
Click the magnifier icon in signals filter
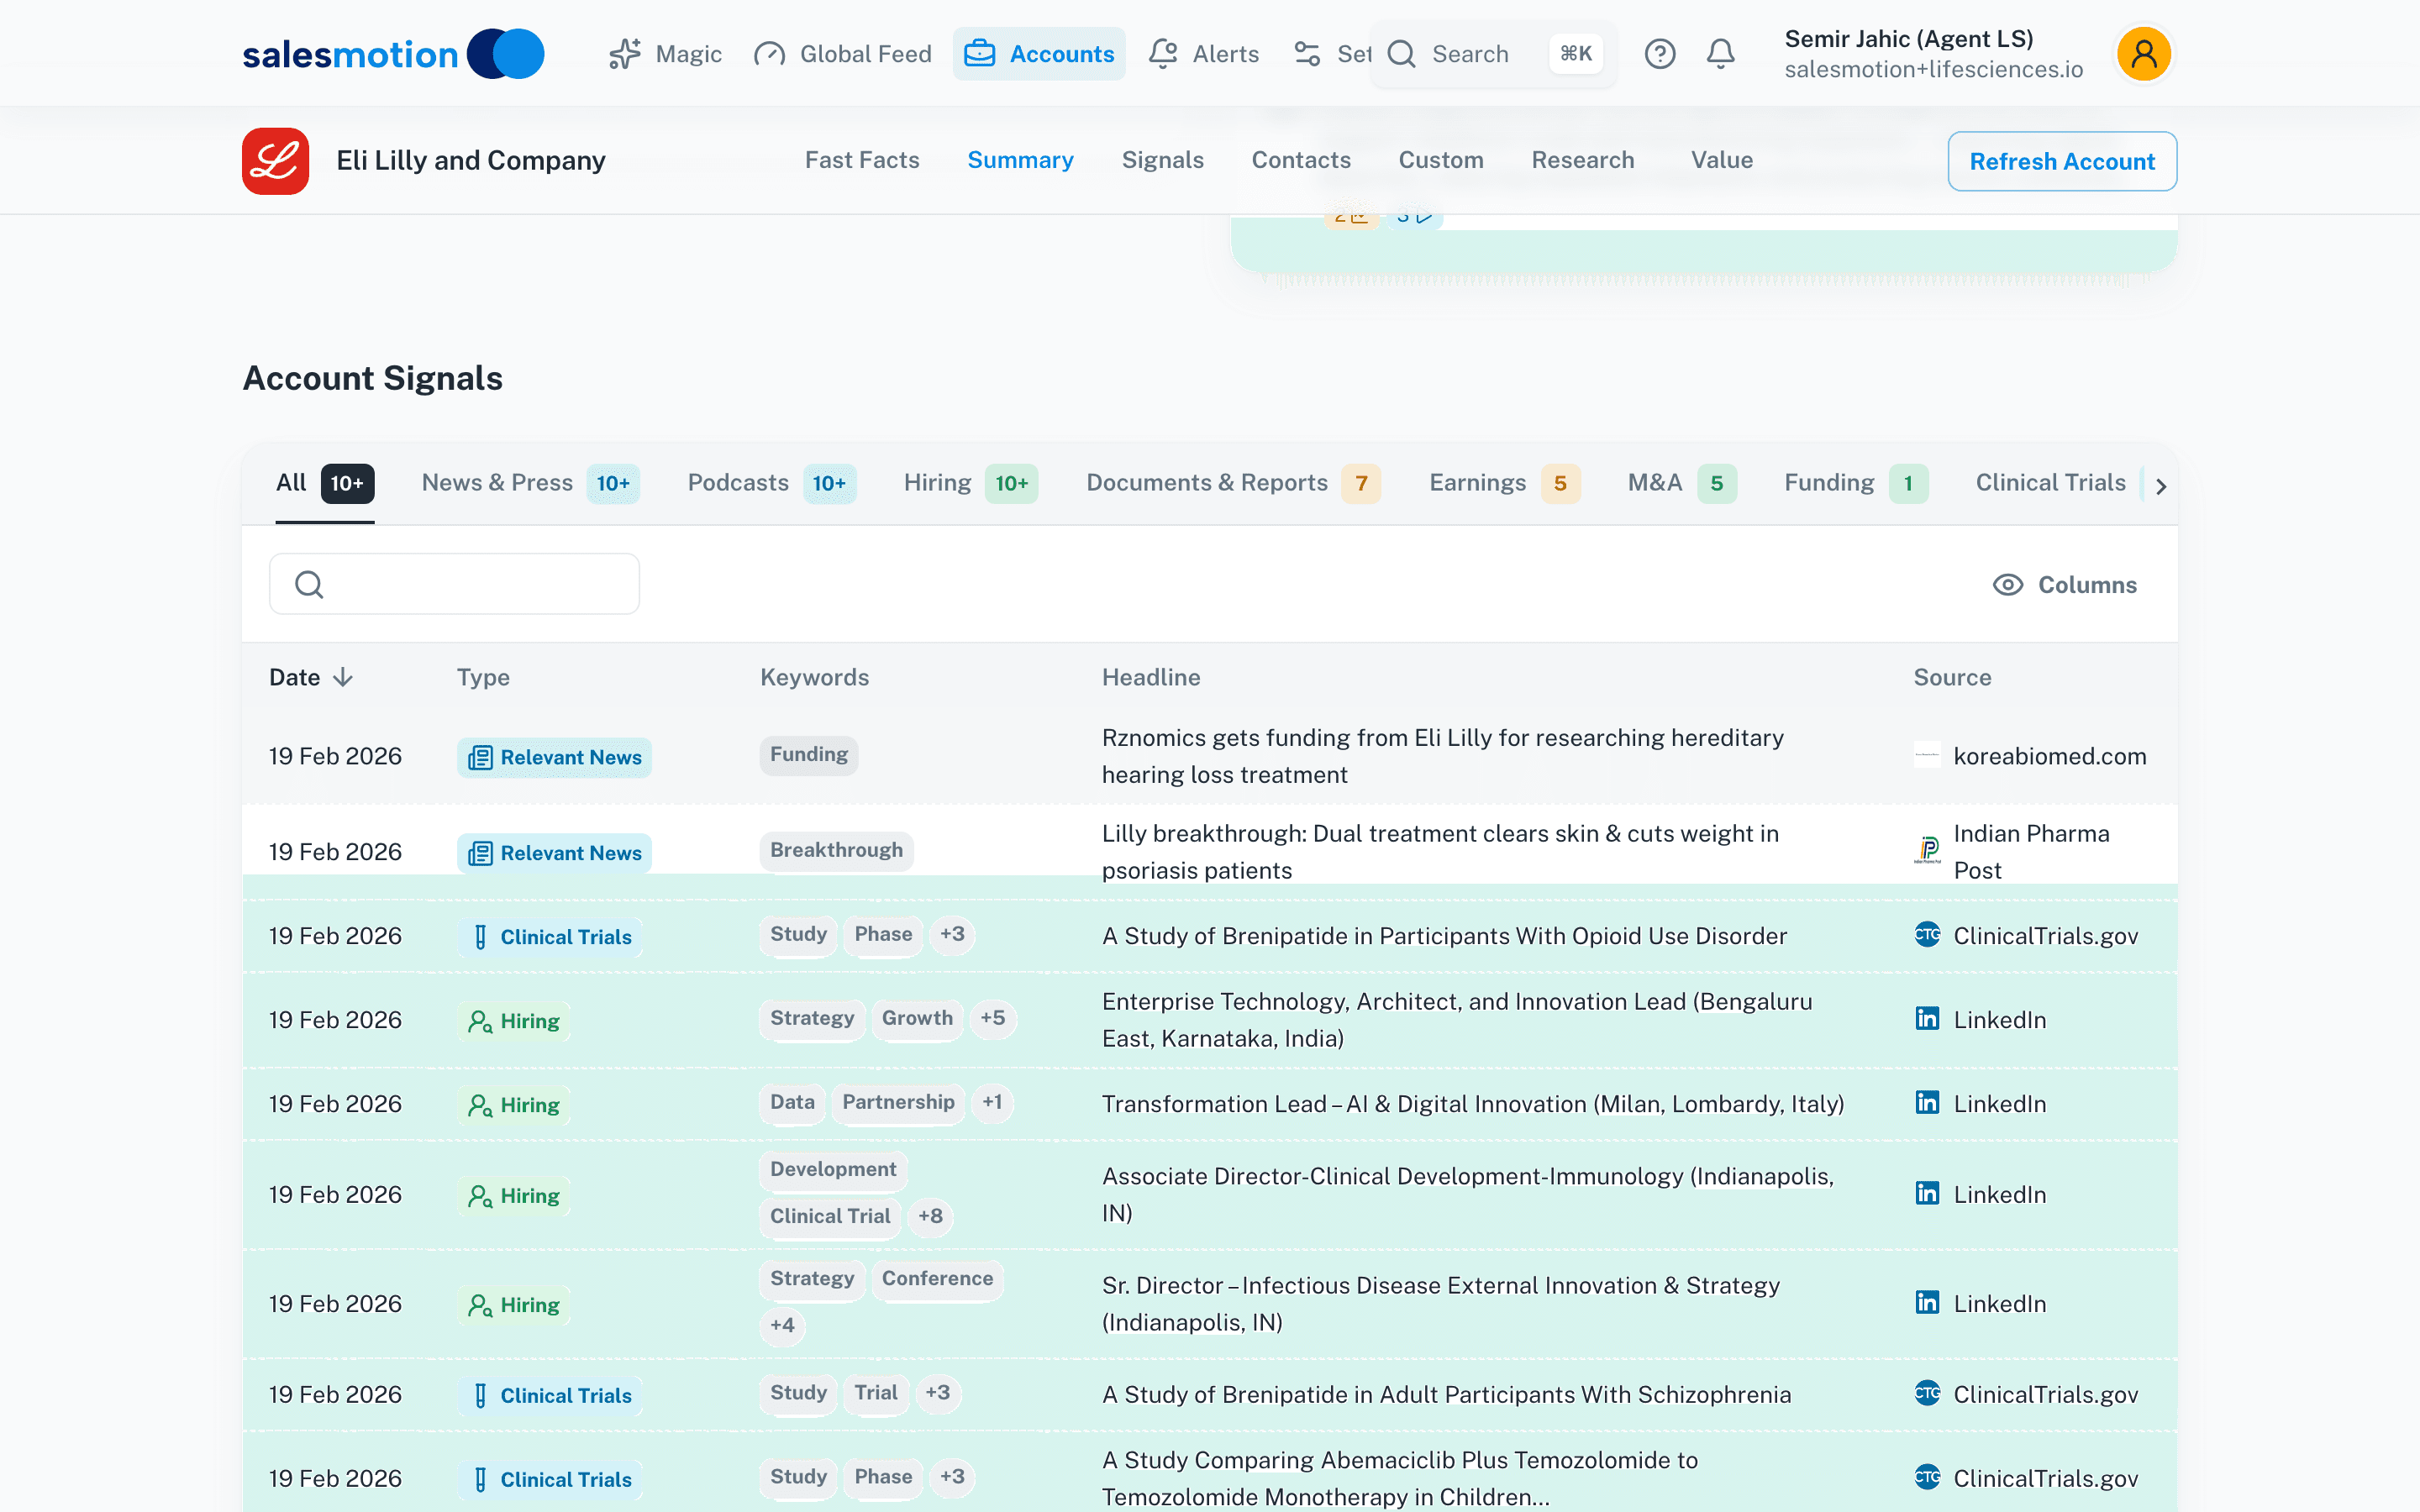tap(309, 584)
